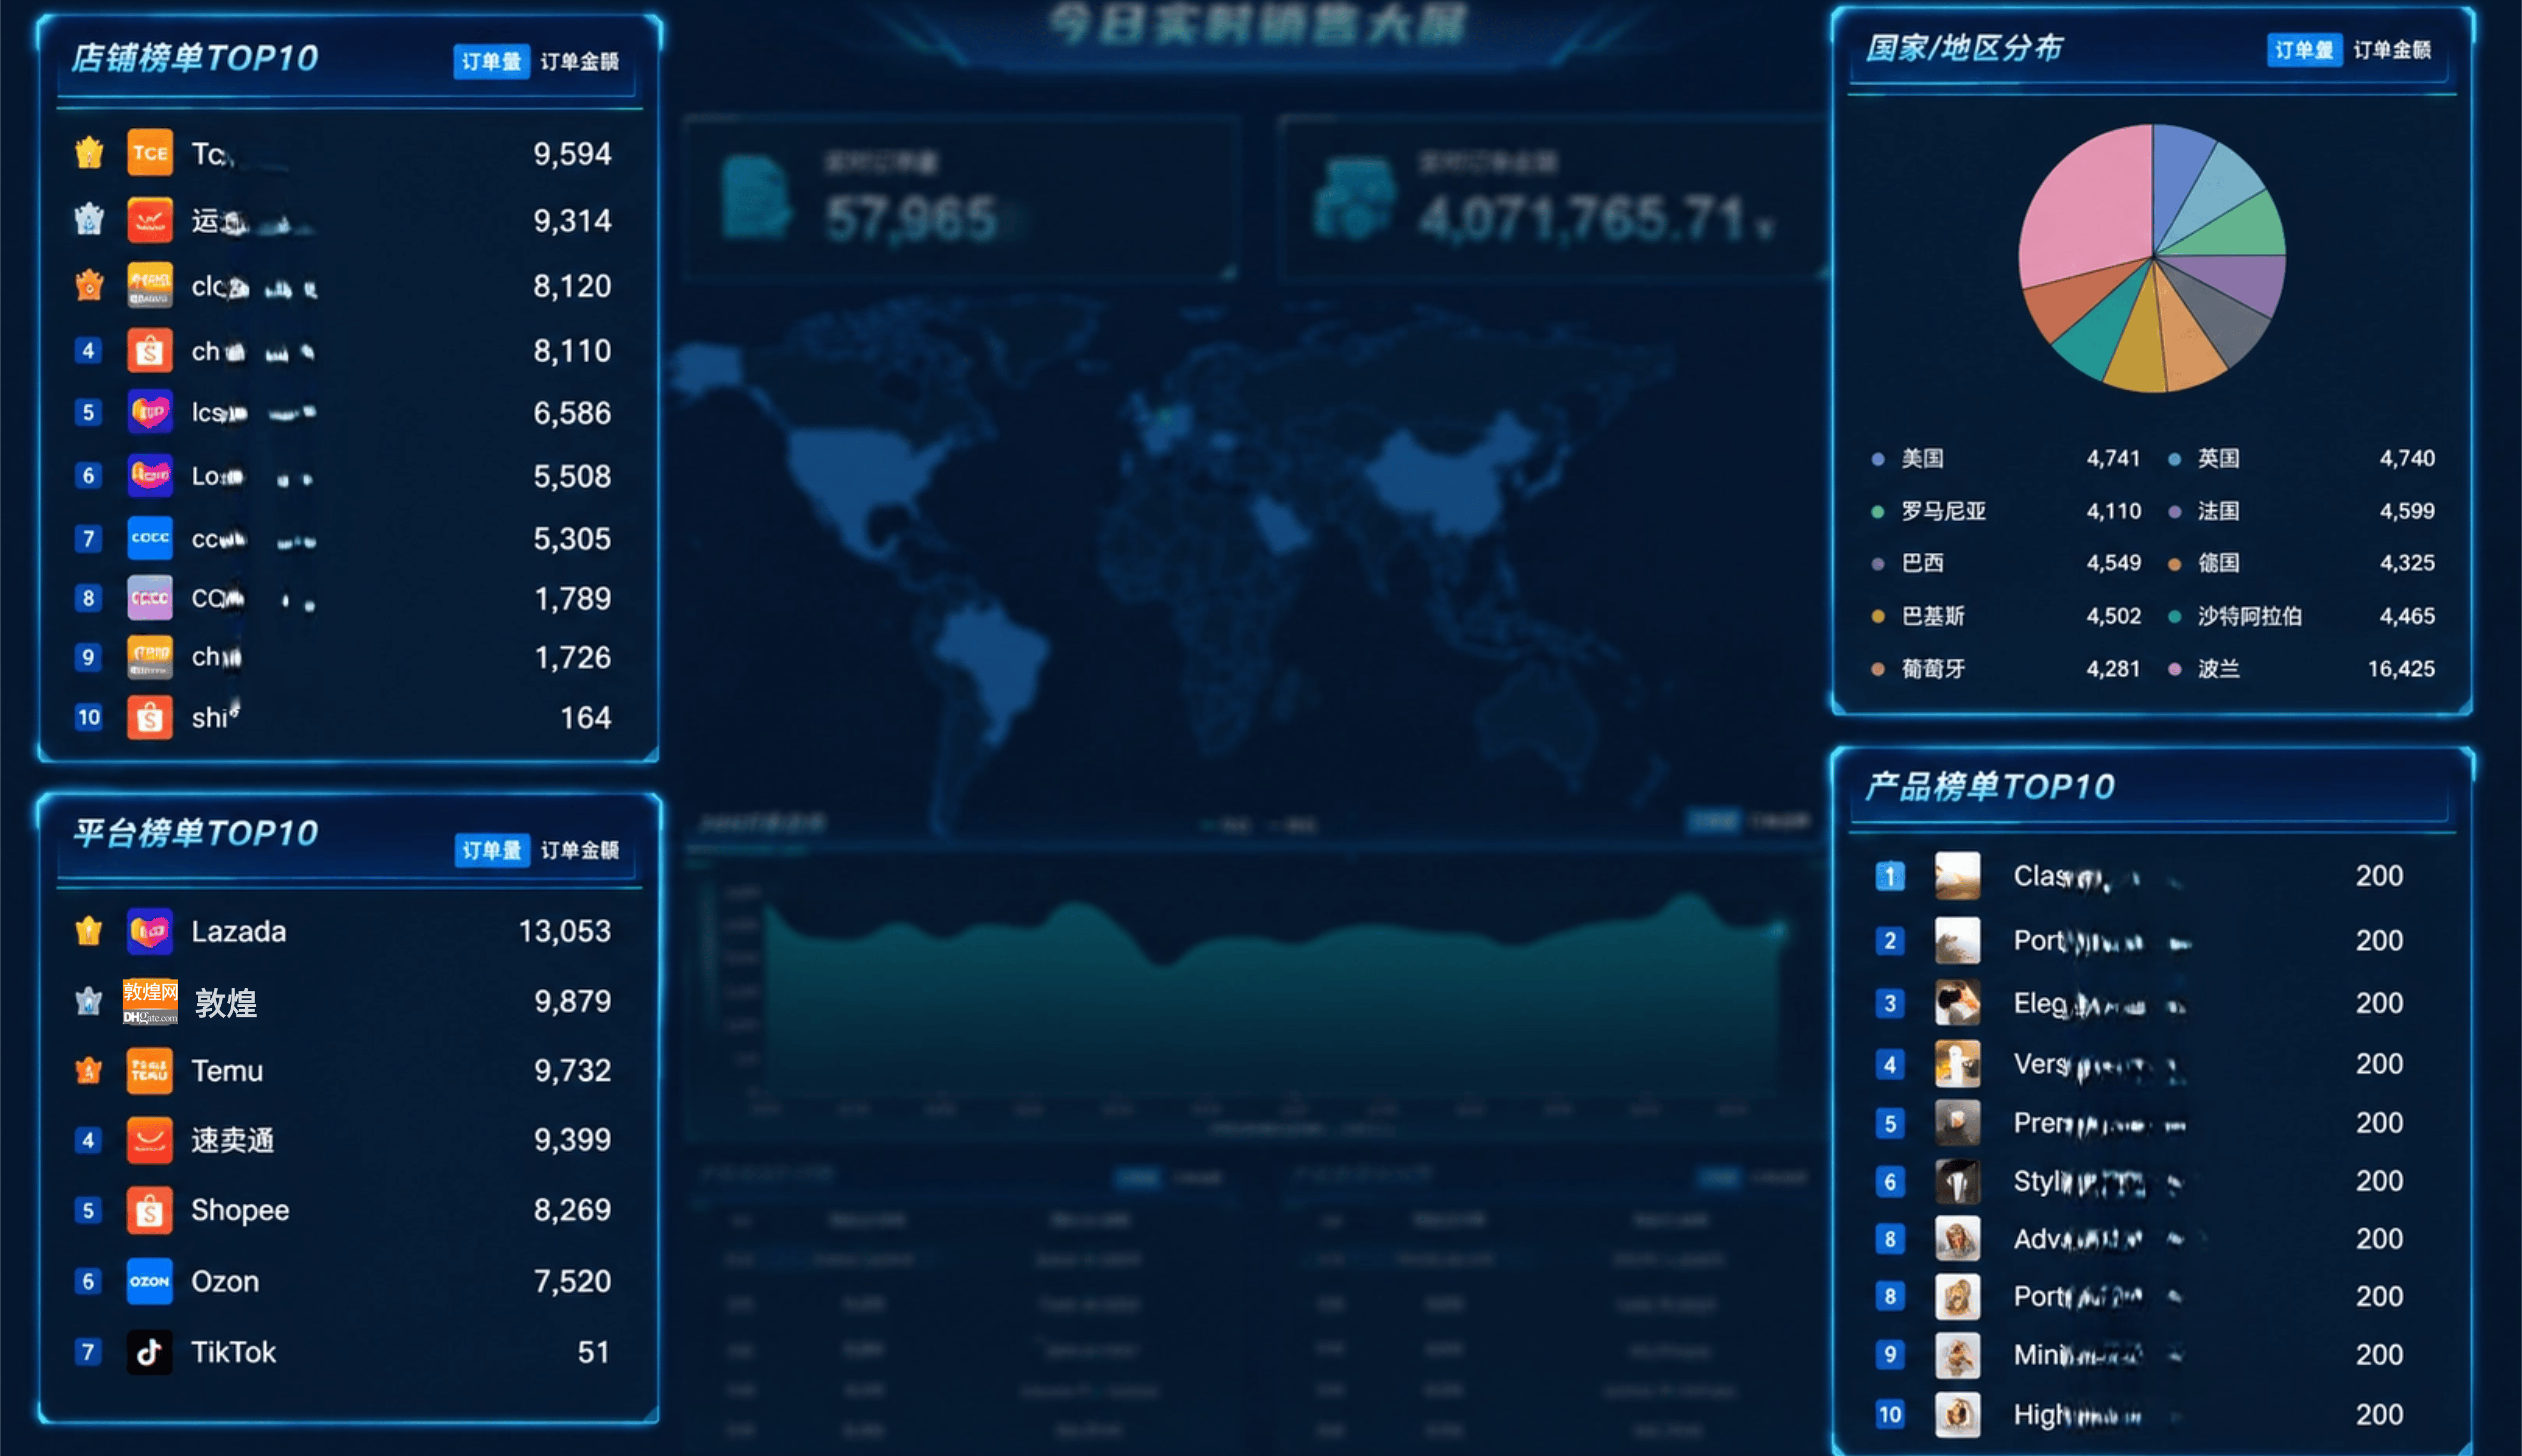Select 订单量 tab in store ranking

(x=491, y=61)
